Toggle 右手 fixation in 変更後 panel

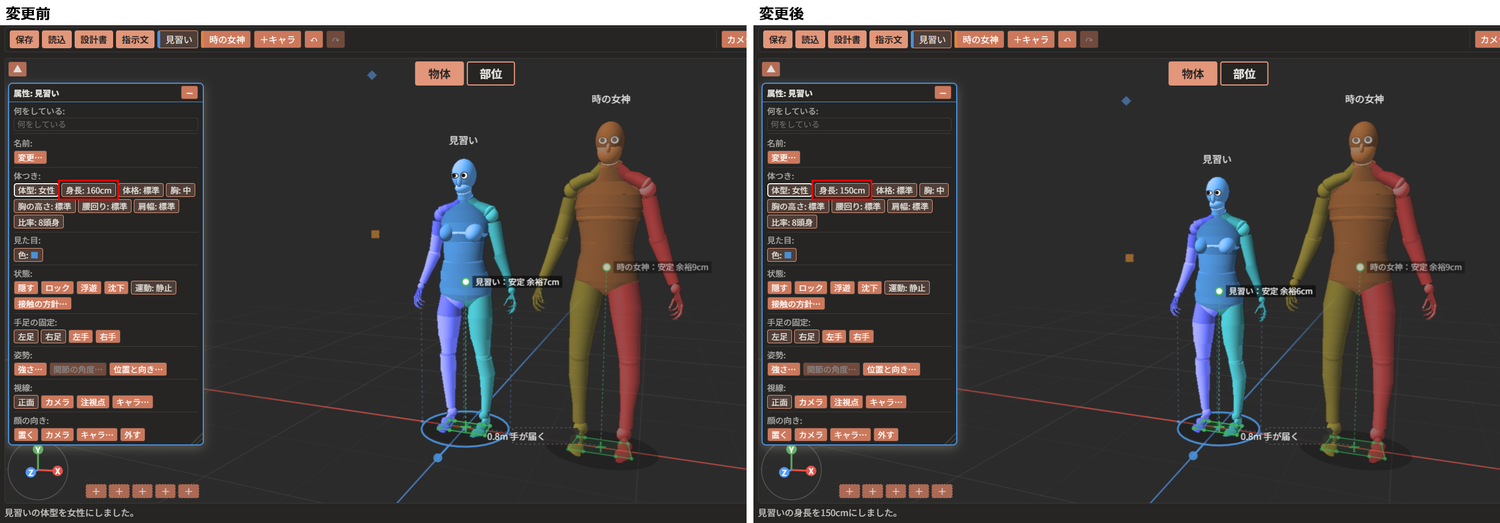point(861,337)
